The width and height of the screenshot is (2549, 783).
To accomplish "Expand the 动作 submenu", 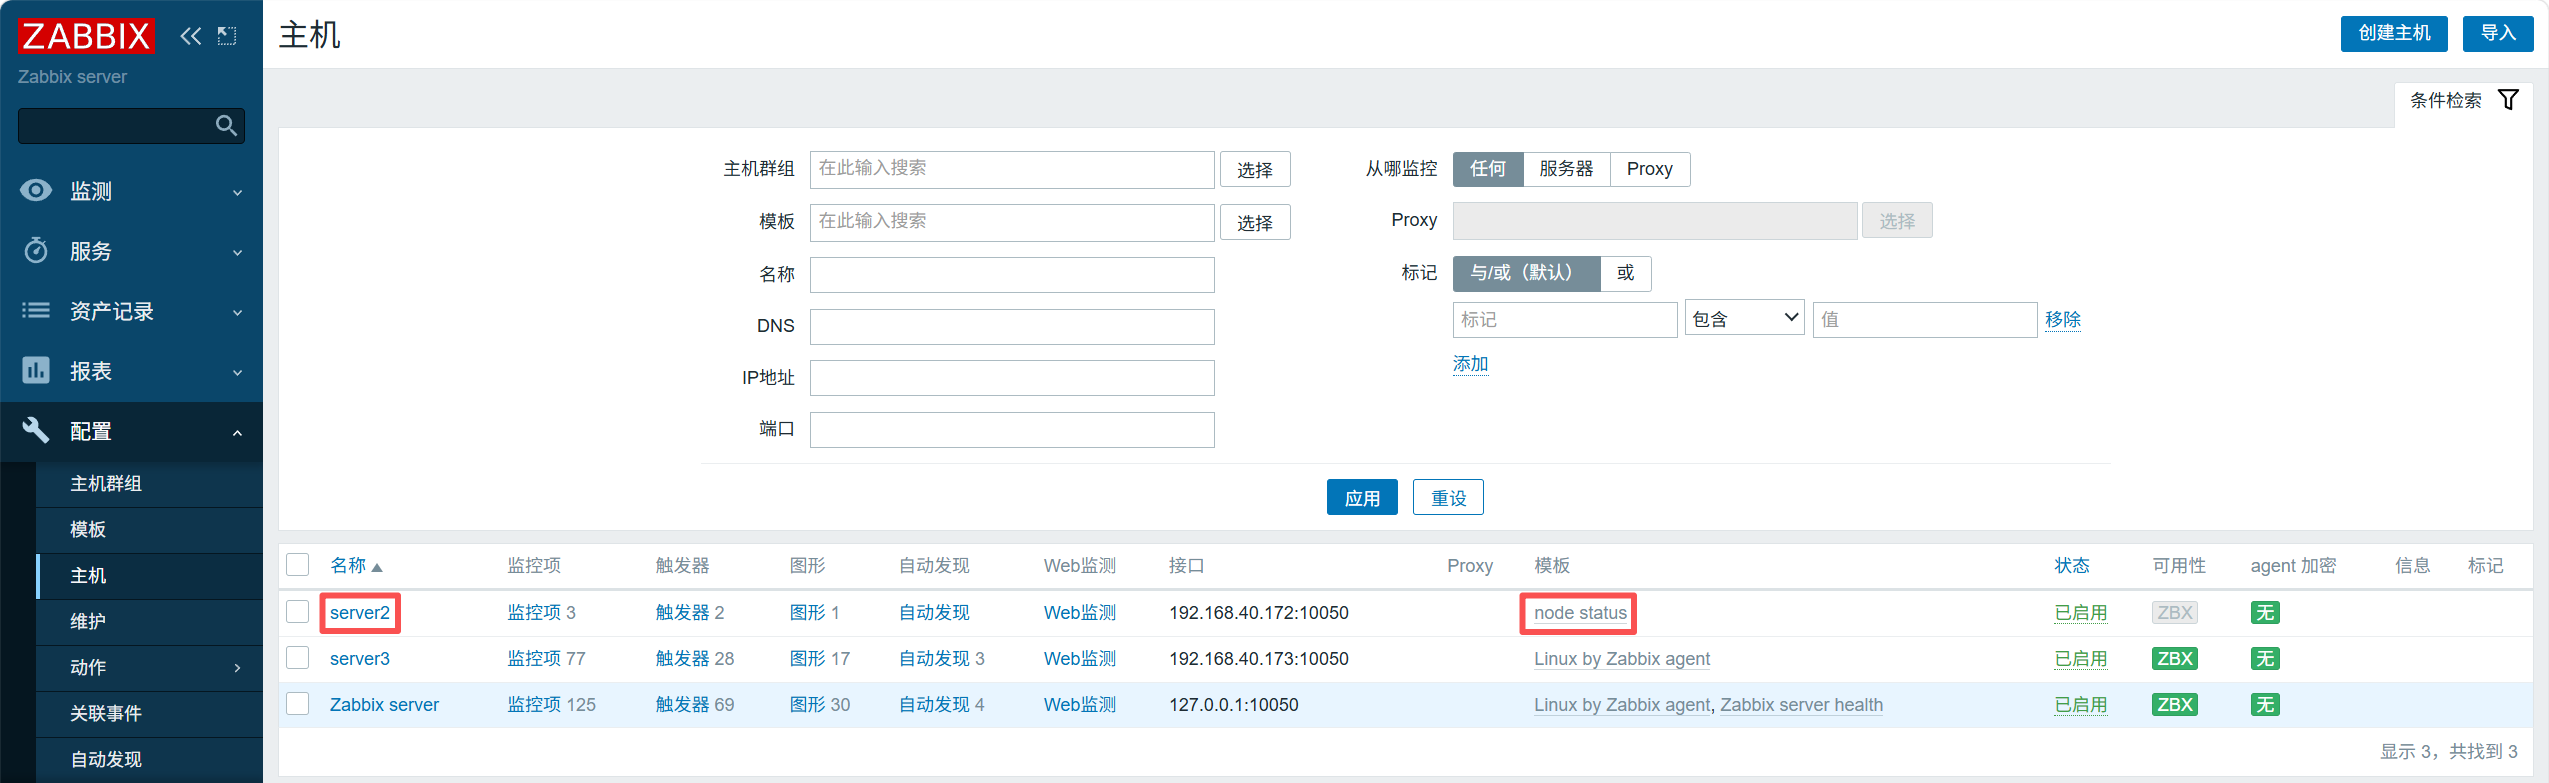I will (x=237, y=667).
